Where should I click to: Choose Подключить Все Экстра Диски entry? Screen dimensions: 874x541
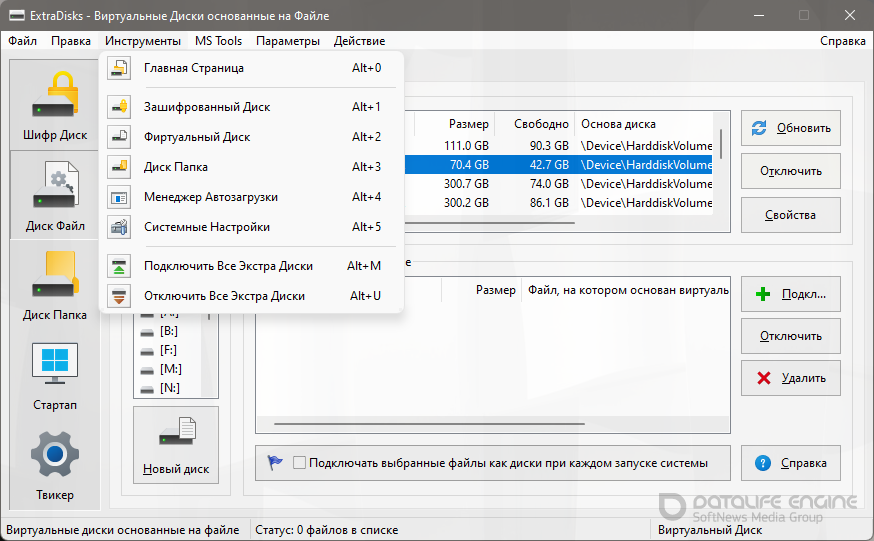pos(251,266)
